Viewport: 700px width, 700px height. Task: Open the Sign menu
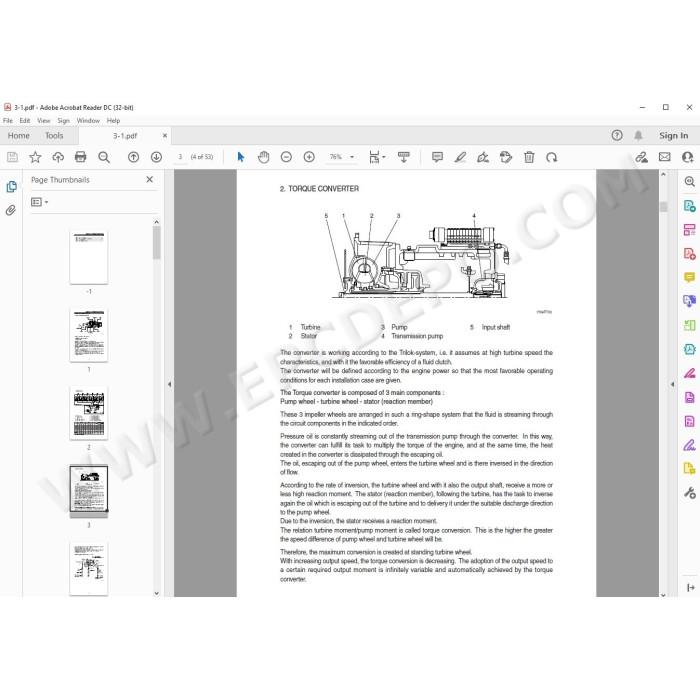pyautogui.click(x=63, y=121)
